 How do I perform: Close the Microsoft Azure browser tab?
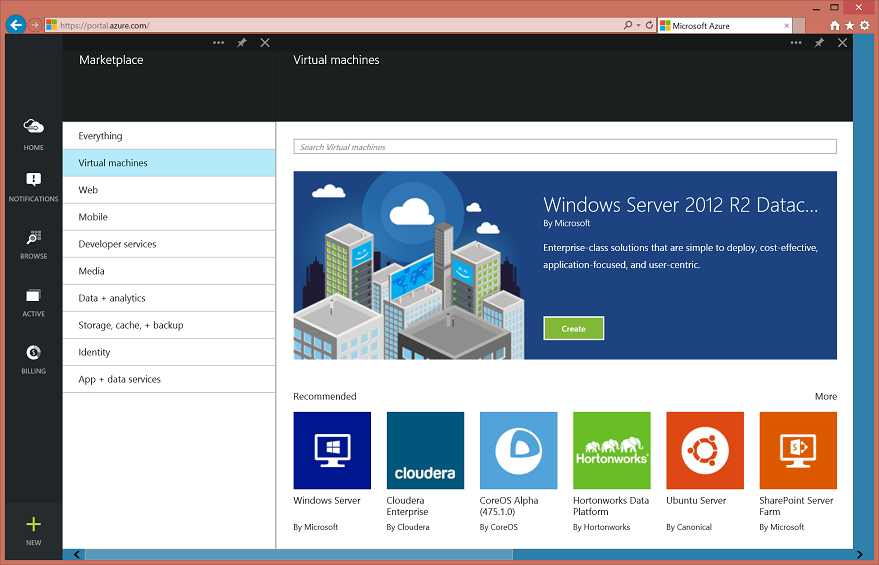click(787, 26)
